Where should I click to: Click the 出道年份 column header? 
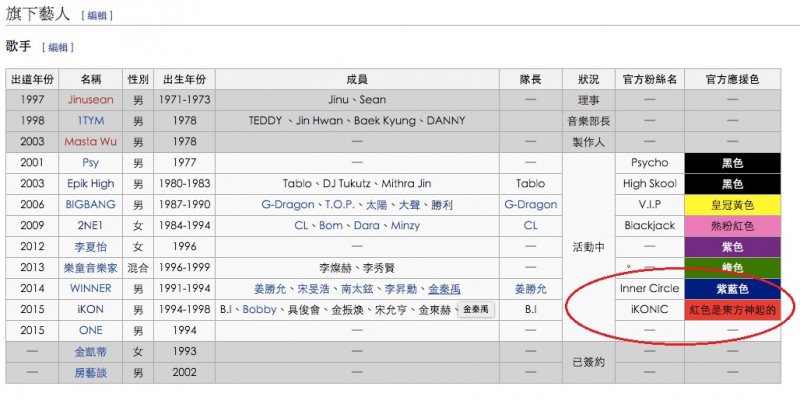tap(32, 79)
